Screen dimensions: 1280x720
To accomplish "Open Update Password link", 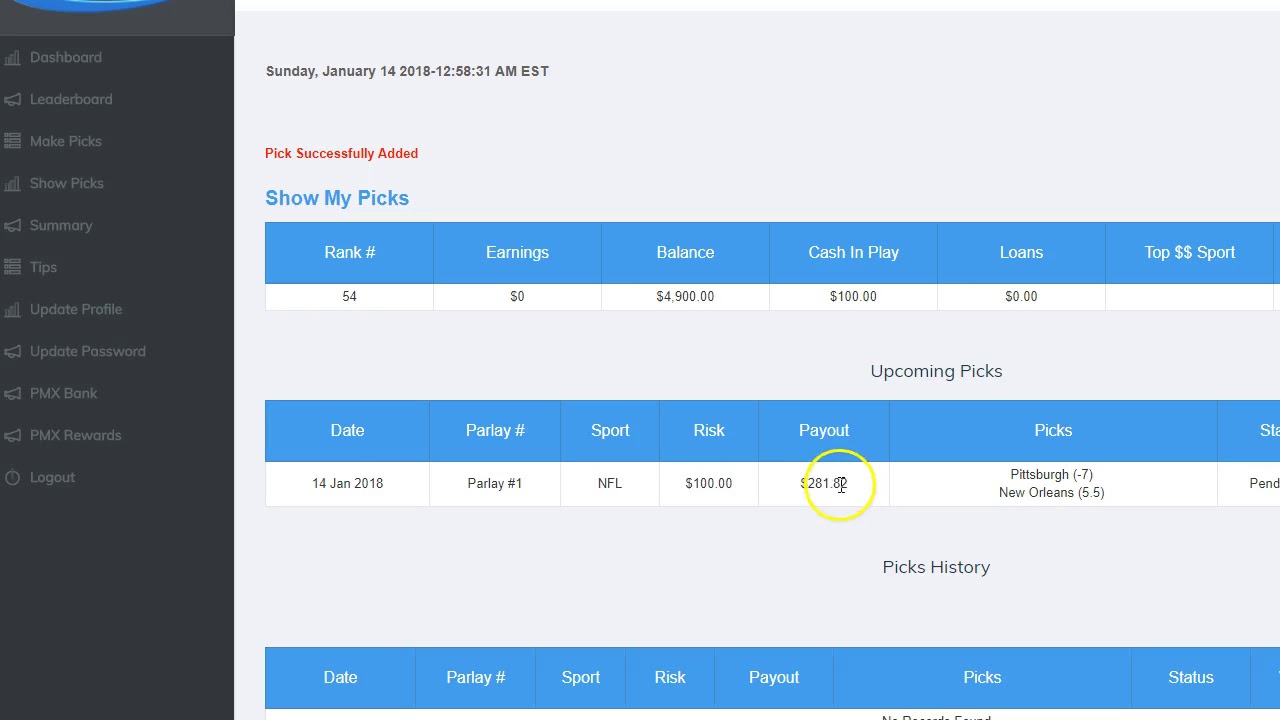I will [x=88, y=352].
